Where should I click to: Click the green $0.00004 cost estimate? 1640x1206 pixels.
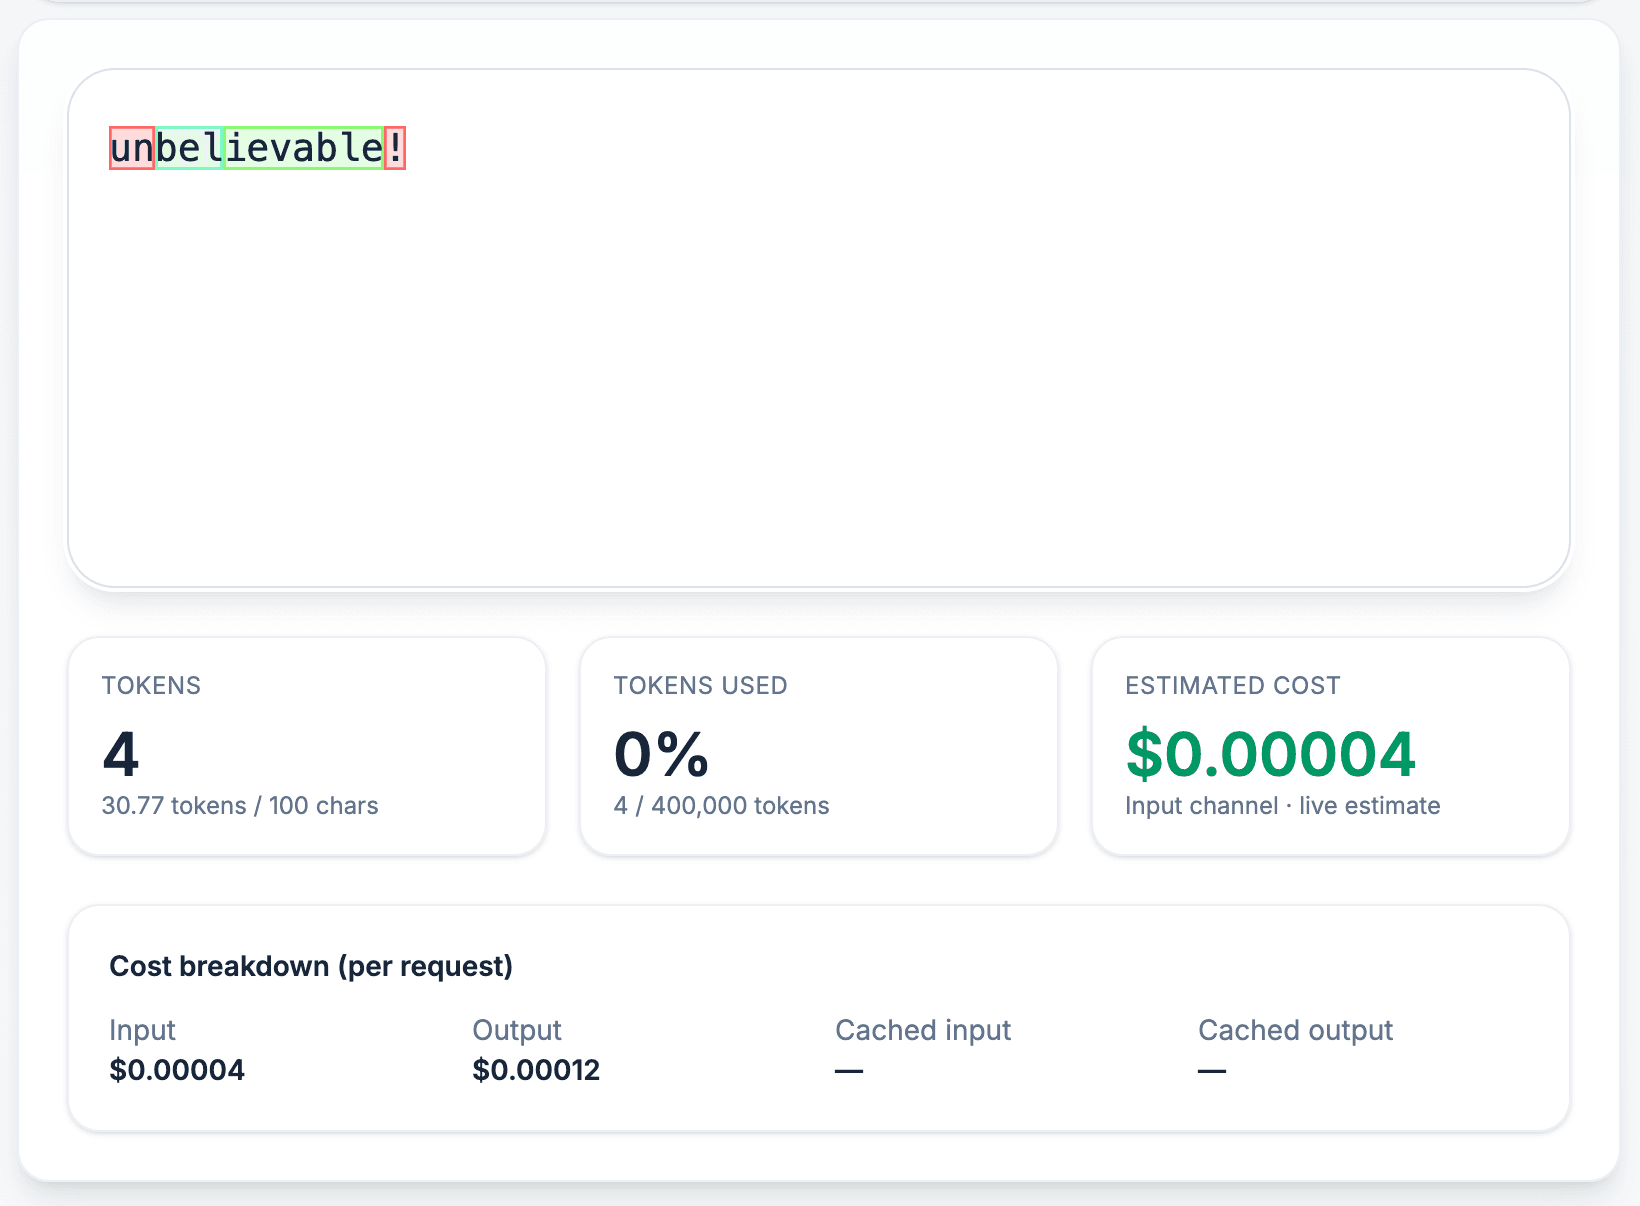pyautogui.click(x=1270, y=754)
